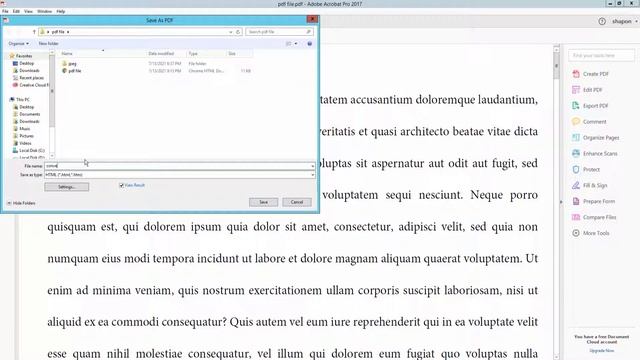The width and height of the screenshot is (640, 360).
Task: Open the Enhance Scans tool
Action: (595, 153)
